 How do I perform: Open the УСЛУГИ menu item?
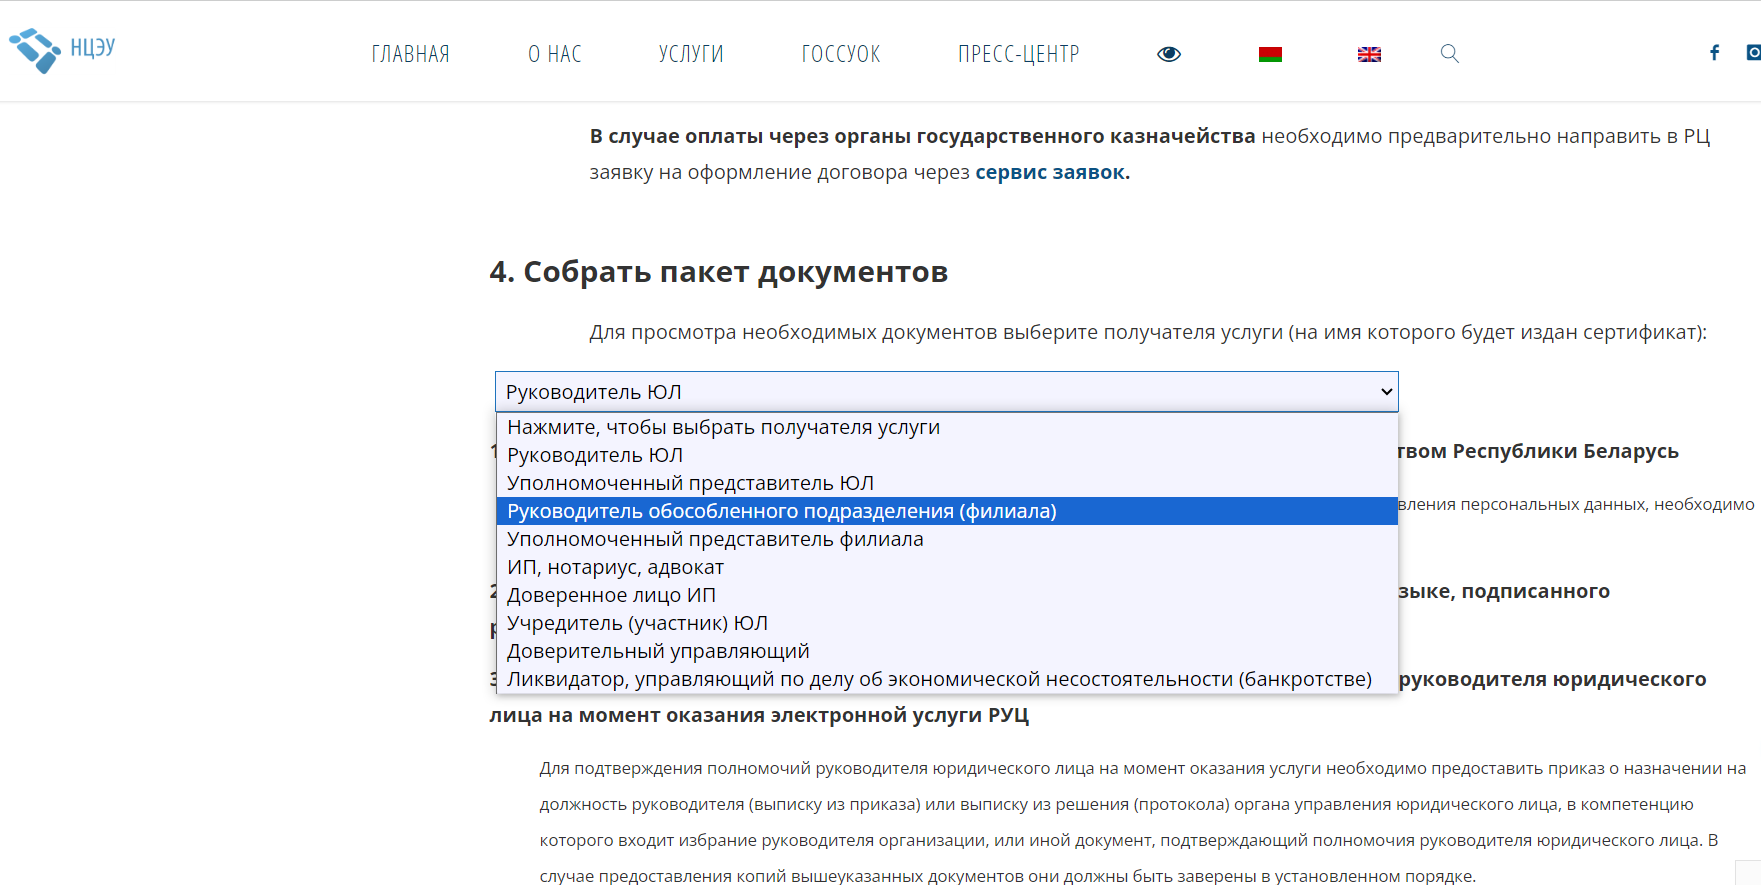[691, 54]
